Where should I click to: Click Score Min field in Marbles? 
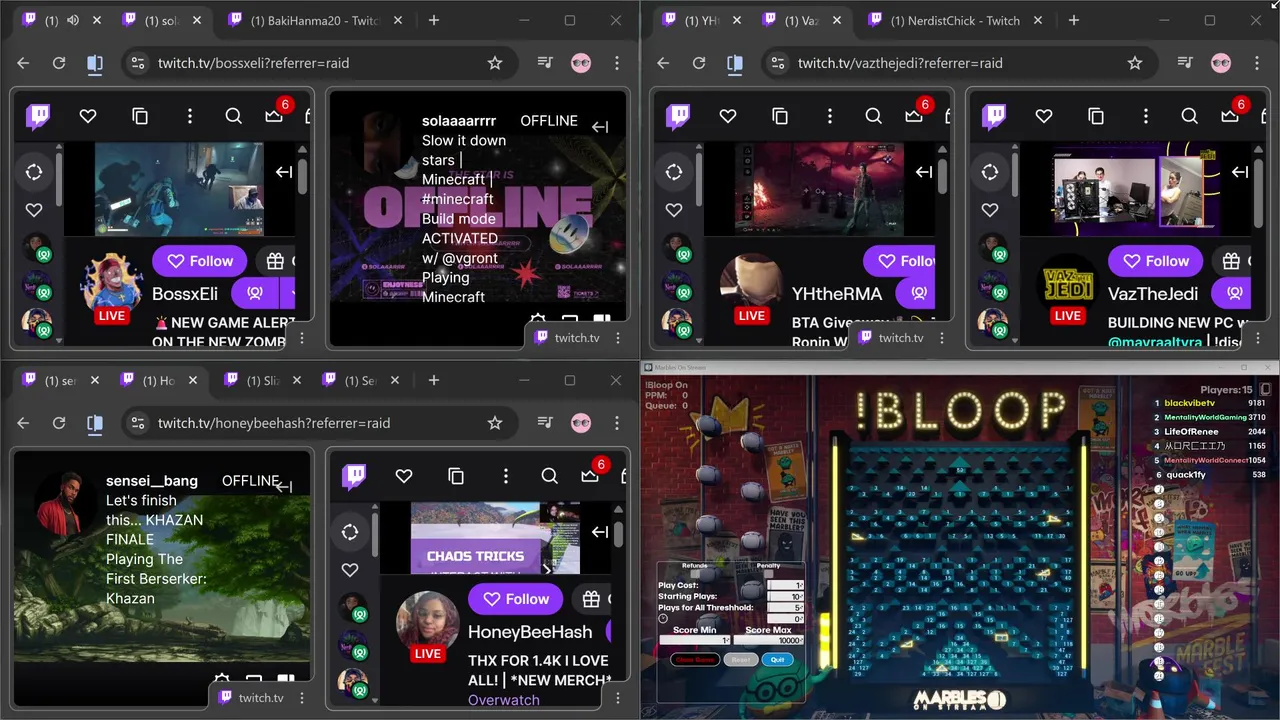point(695,640)
